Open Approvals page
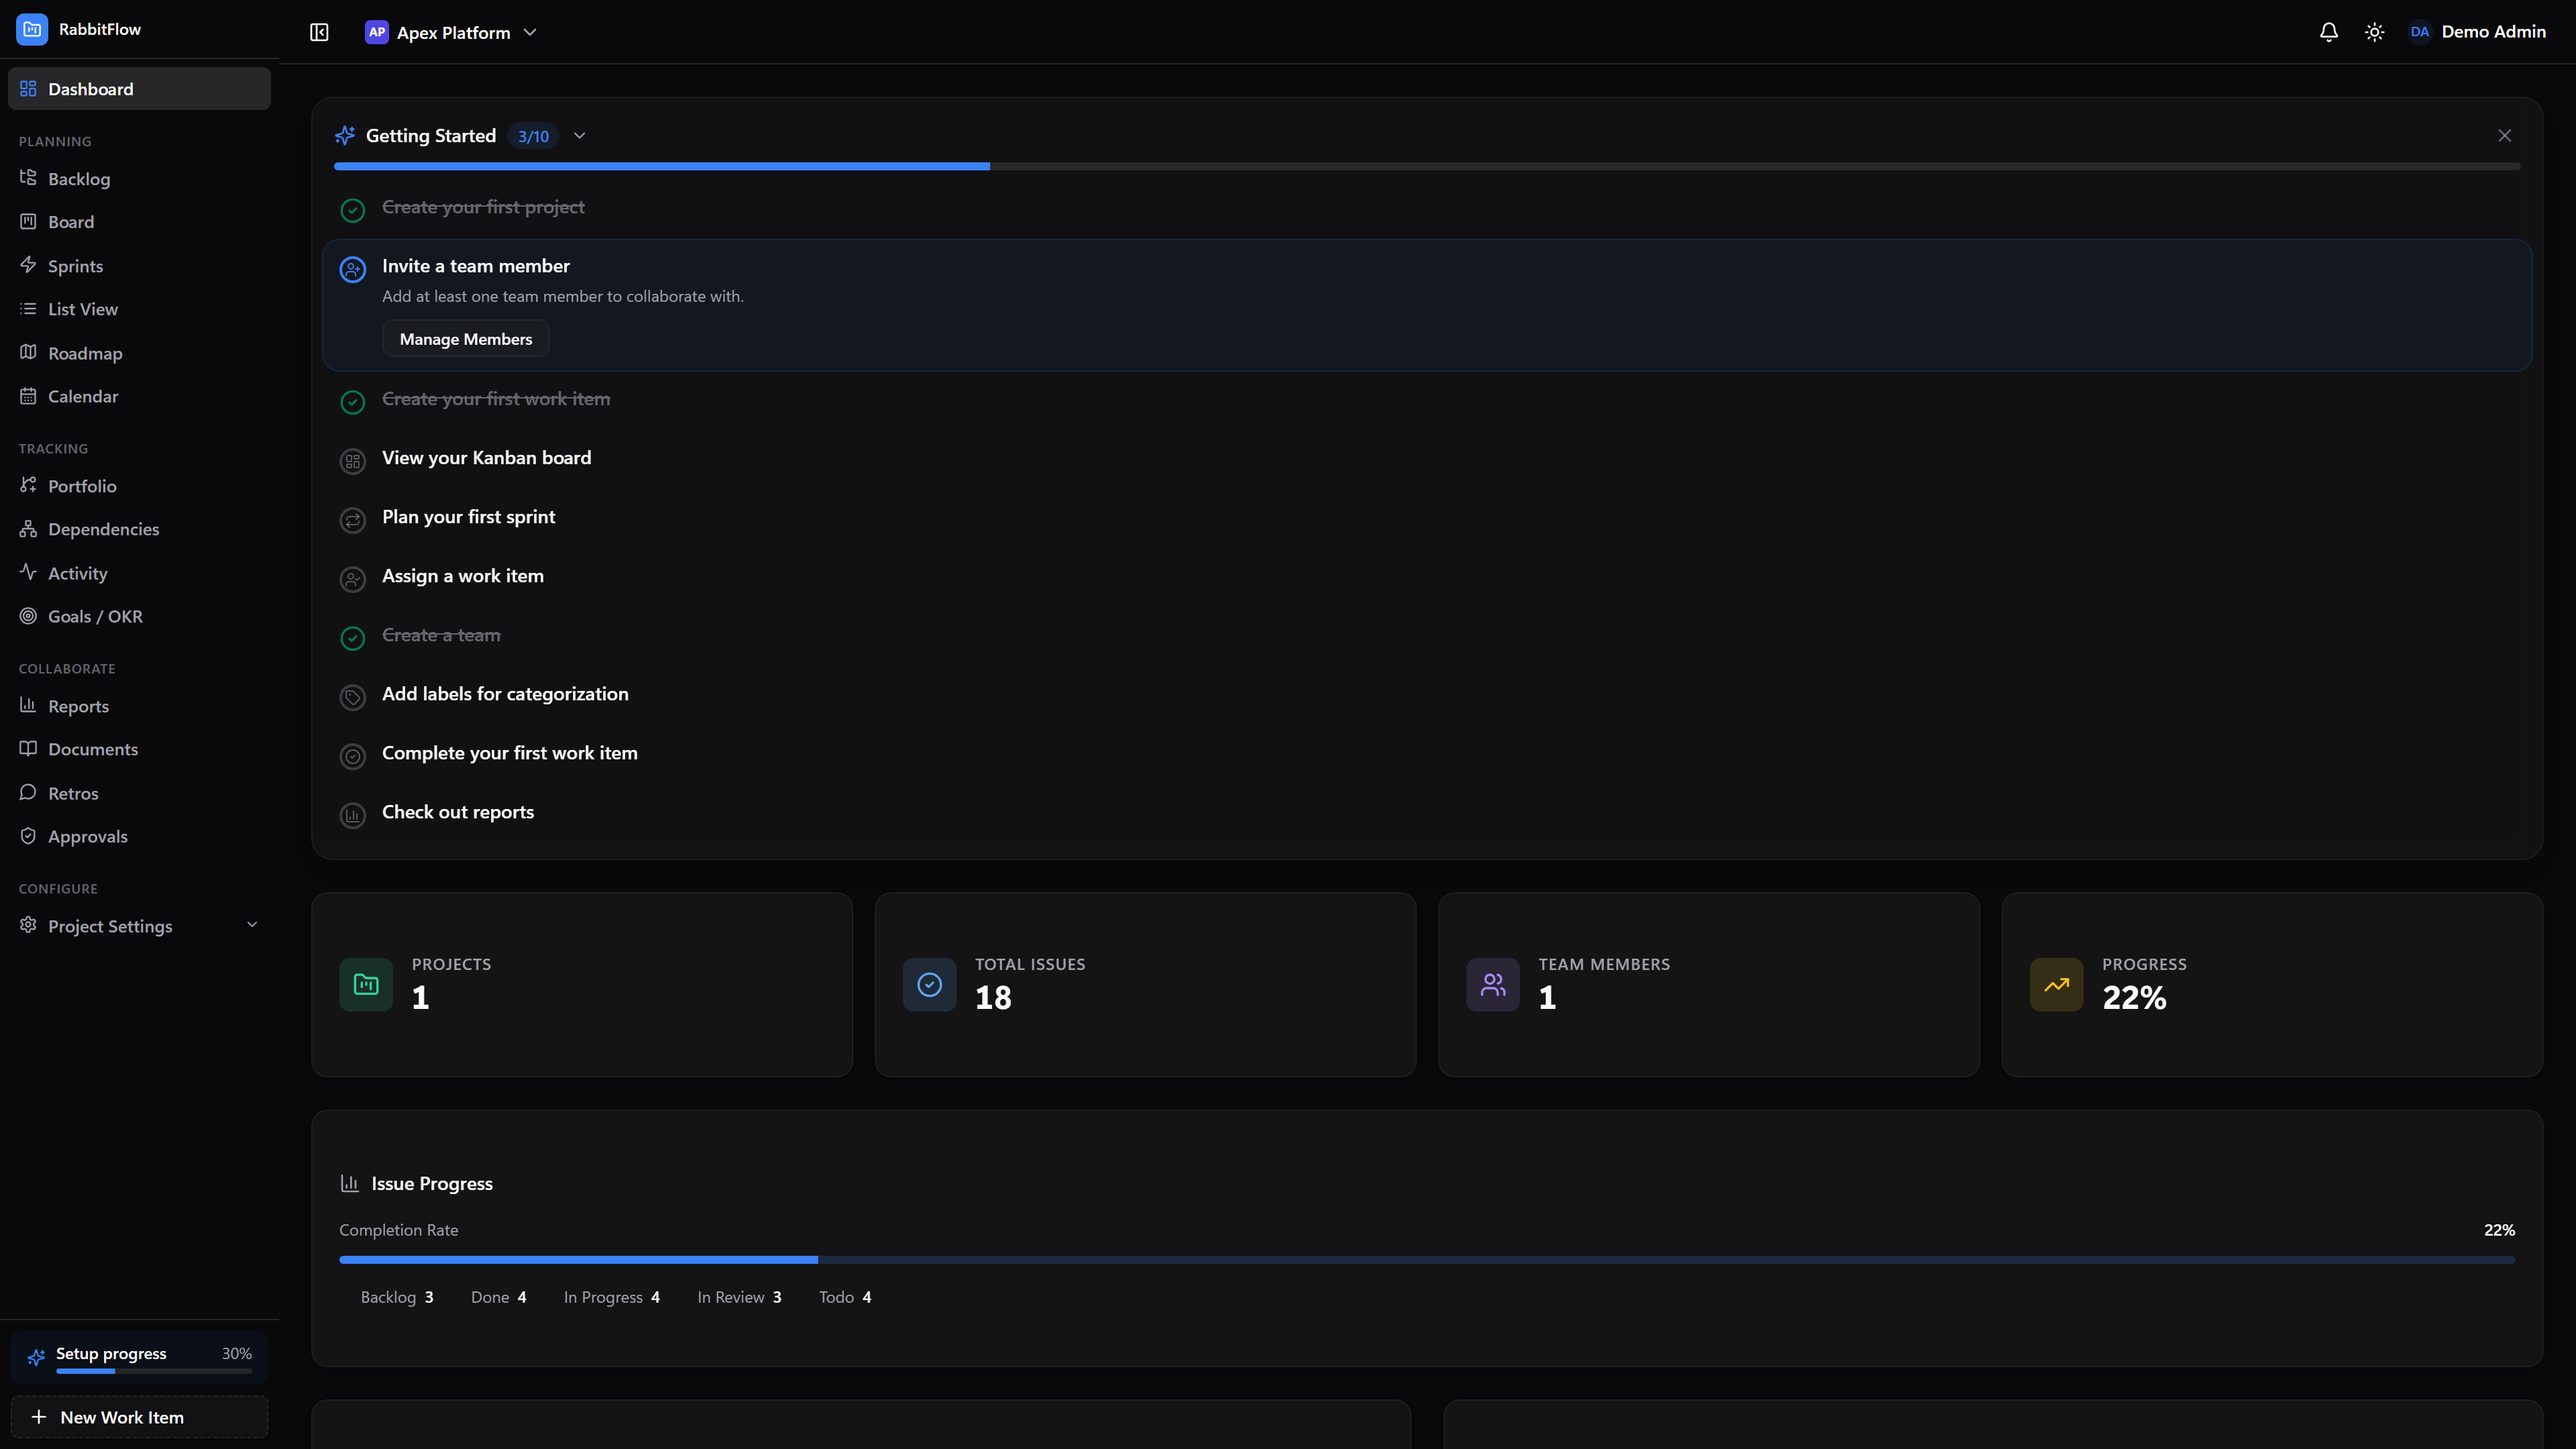The height and width of the screenshot is (1449, 2576). 139,836
